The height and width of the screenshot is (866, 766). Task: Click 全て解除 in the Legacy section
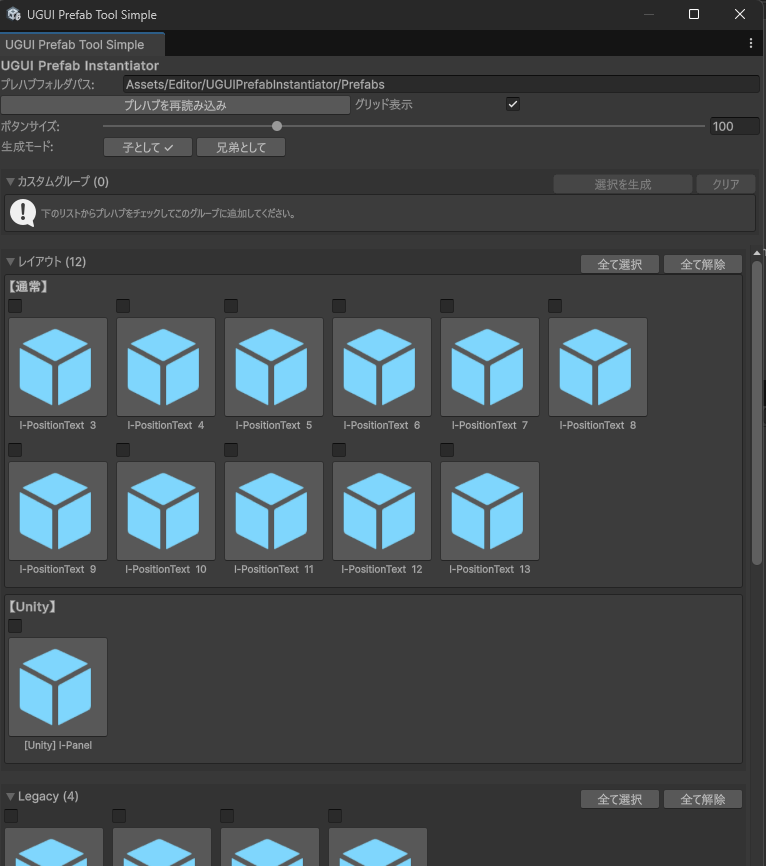click(x=702, y=799)
